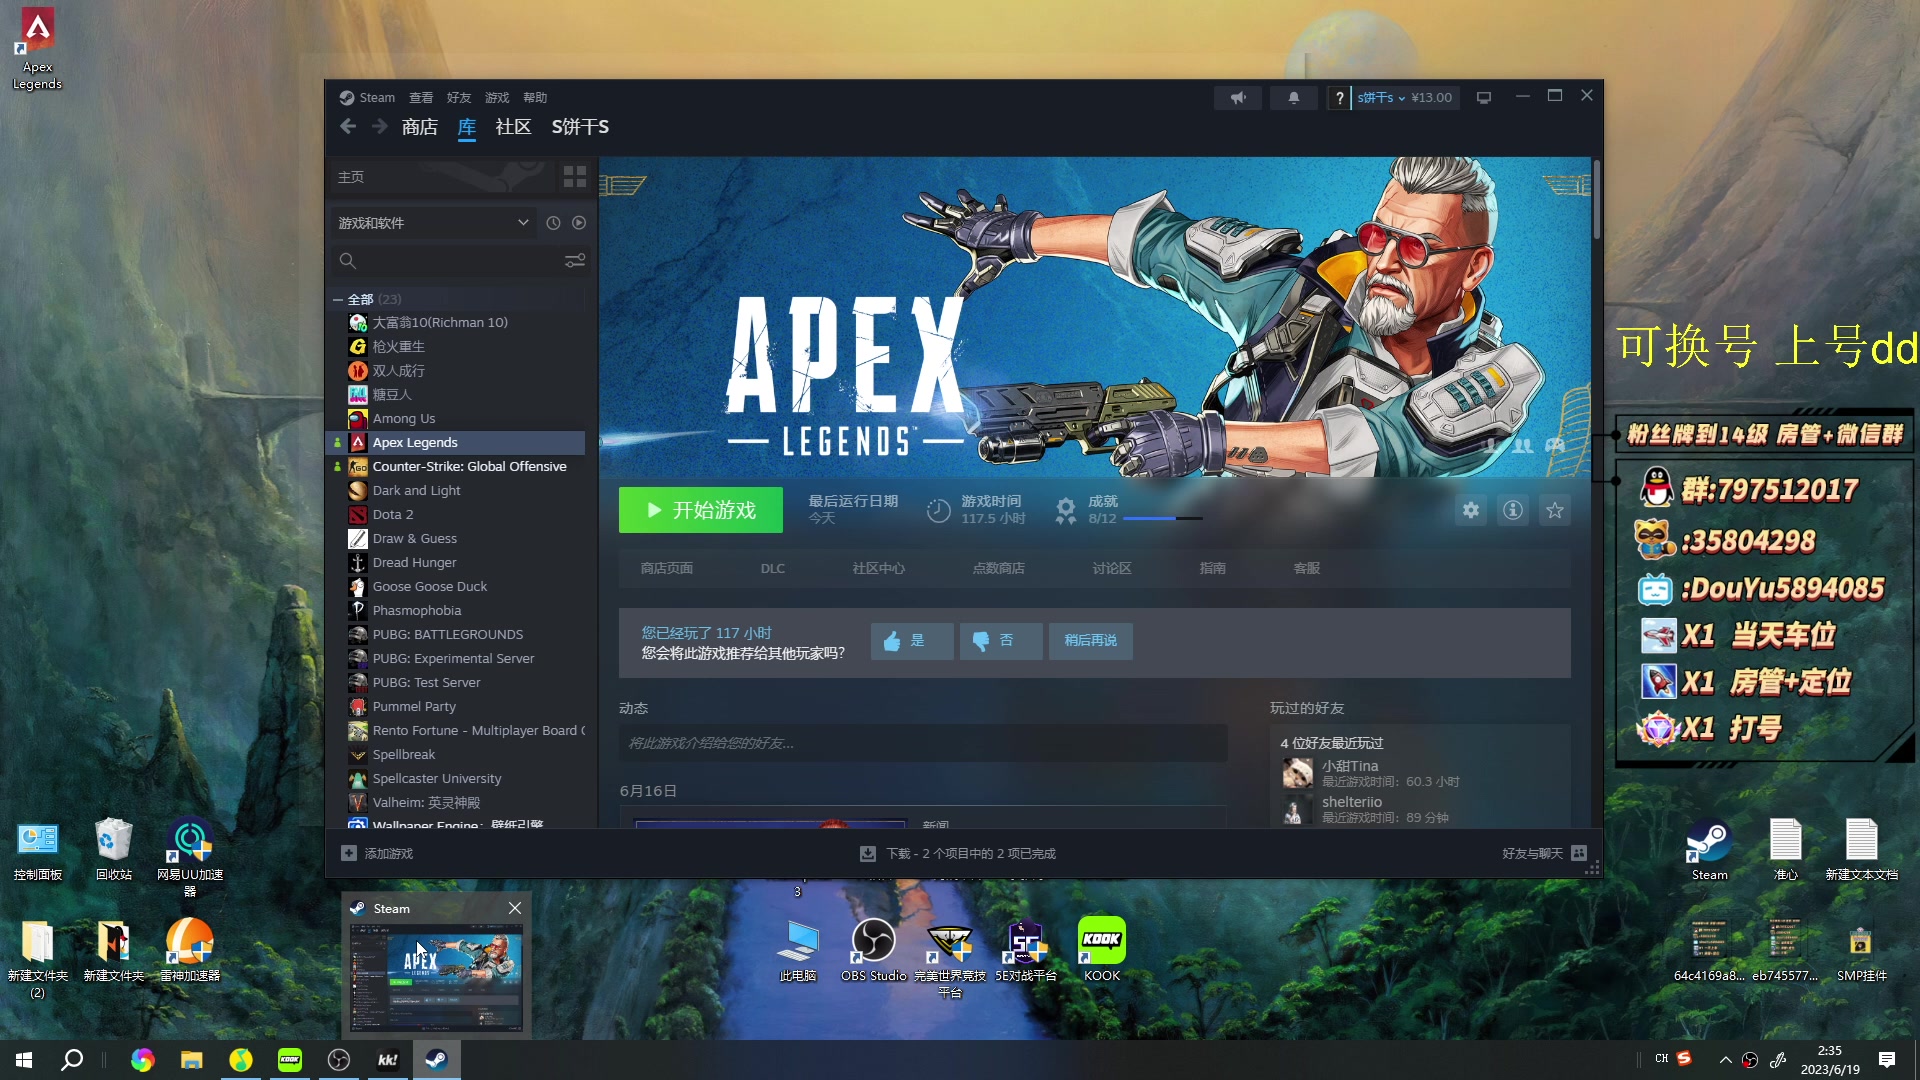Close the Steam taskbar preview
Viewport: 1920px width, 1080px height.
(x=515, y=909)
